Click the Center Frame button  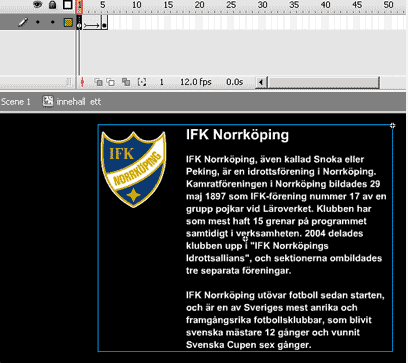pos(82,82)
